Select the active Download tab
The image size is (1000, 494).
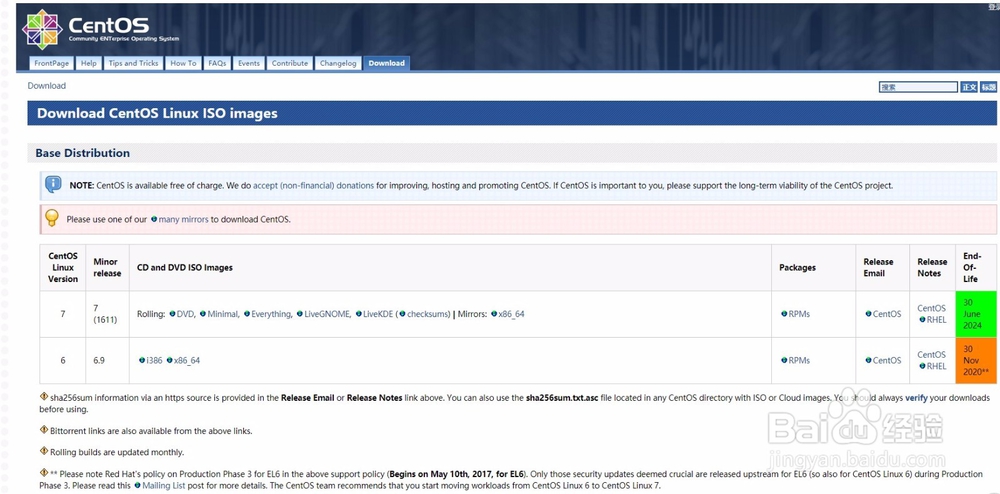(386, 63)
